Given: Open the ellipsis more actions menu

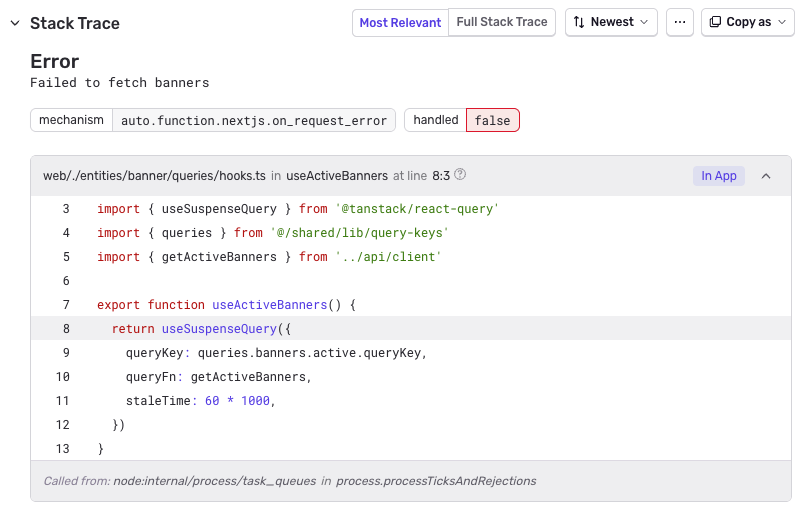Looking at the screenshot, I should click(680, 22).
